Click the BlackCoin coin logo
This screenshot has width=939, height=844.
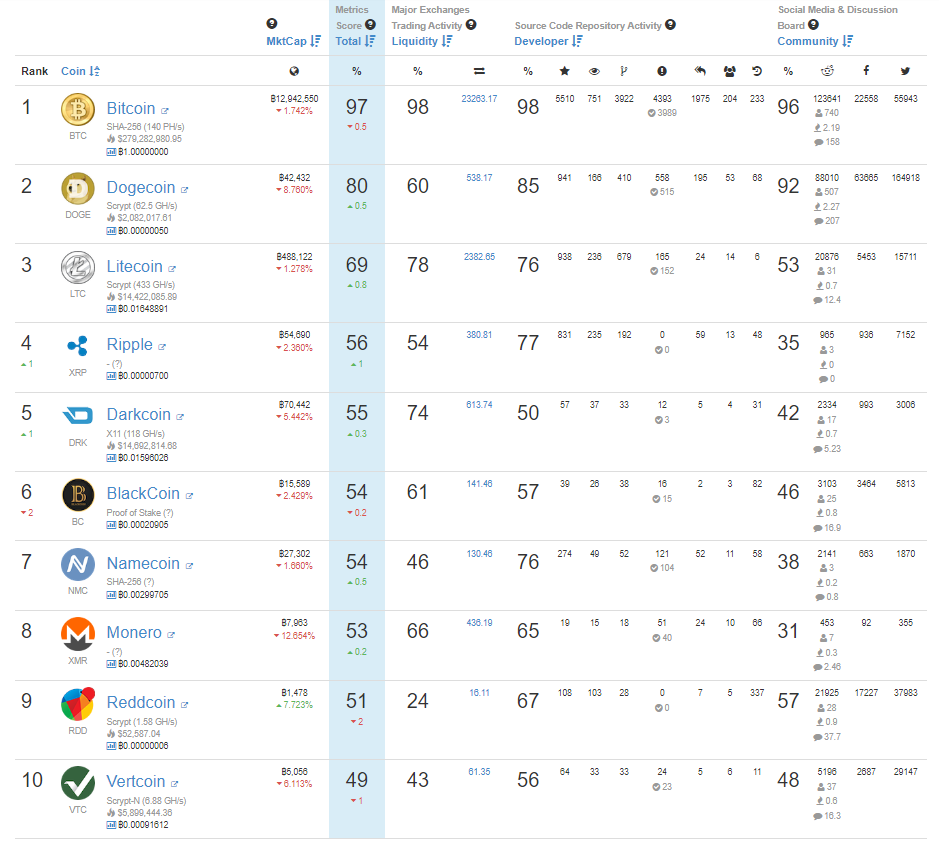point(78,495)
